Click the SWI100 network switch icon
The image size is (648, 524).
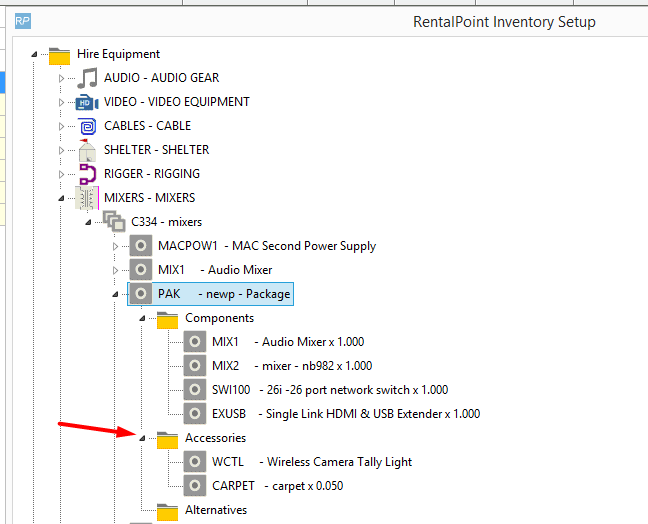pyautogui.click(x=195, y=390)
